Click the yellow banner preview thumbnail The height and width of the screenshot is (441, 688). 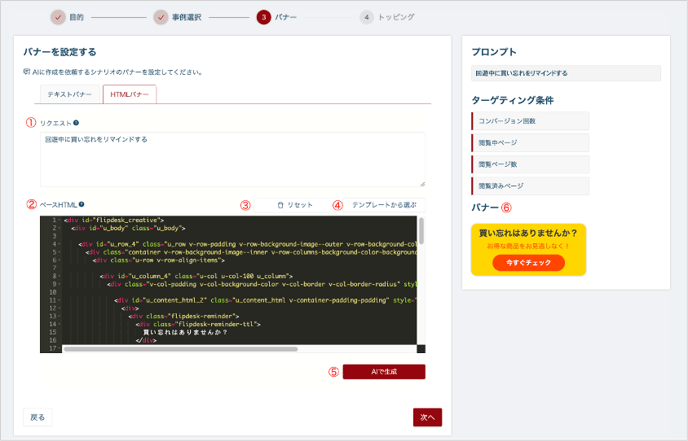(x=529, y=250)
